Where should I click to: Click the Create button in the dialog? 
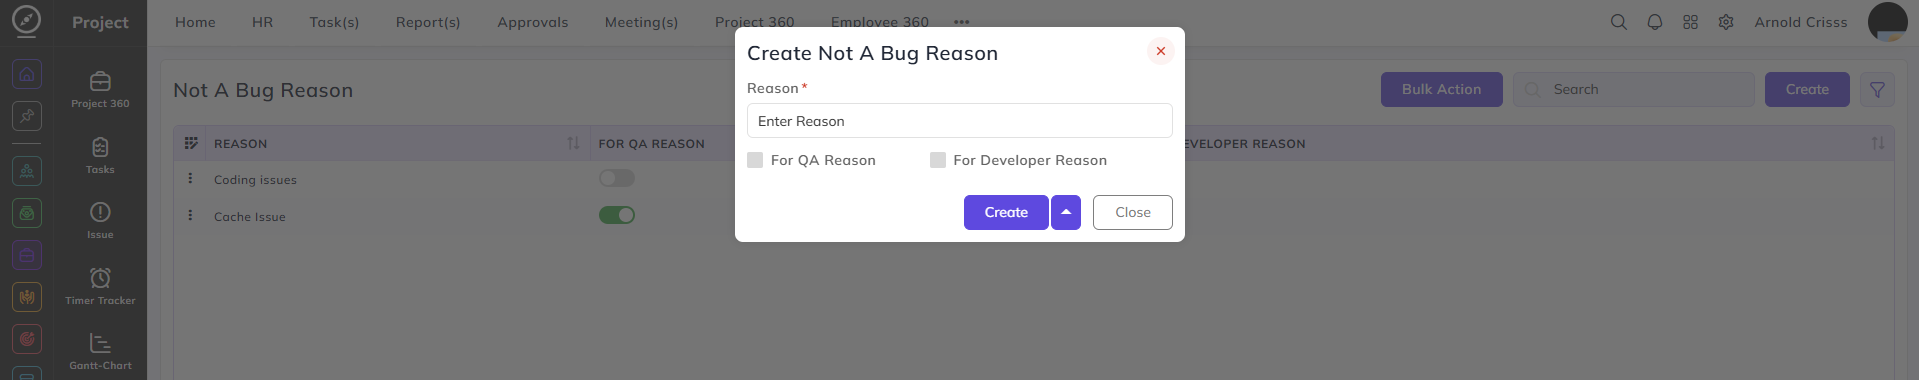point(1005,212)
